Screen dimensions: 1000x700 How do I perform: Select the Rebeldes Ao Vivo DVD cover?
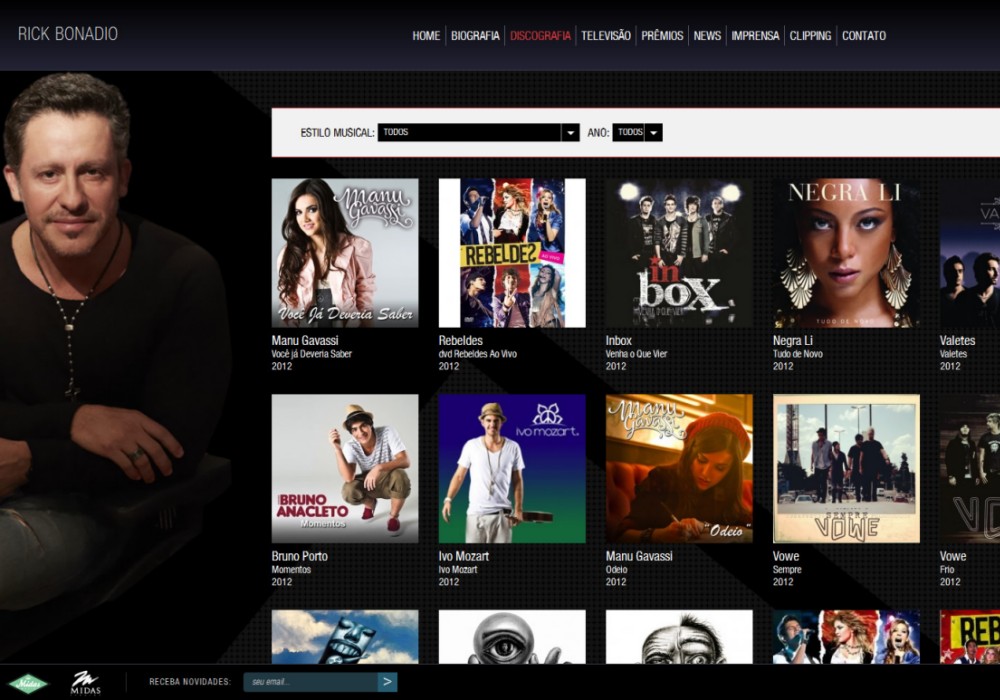tap(512, 253)
